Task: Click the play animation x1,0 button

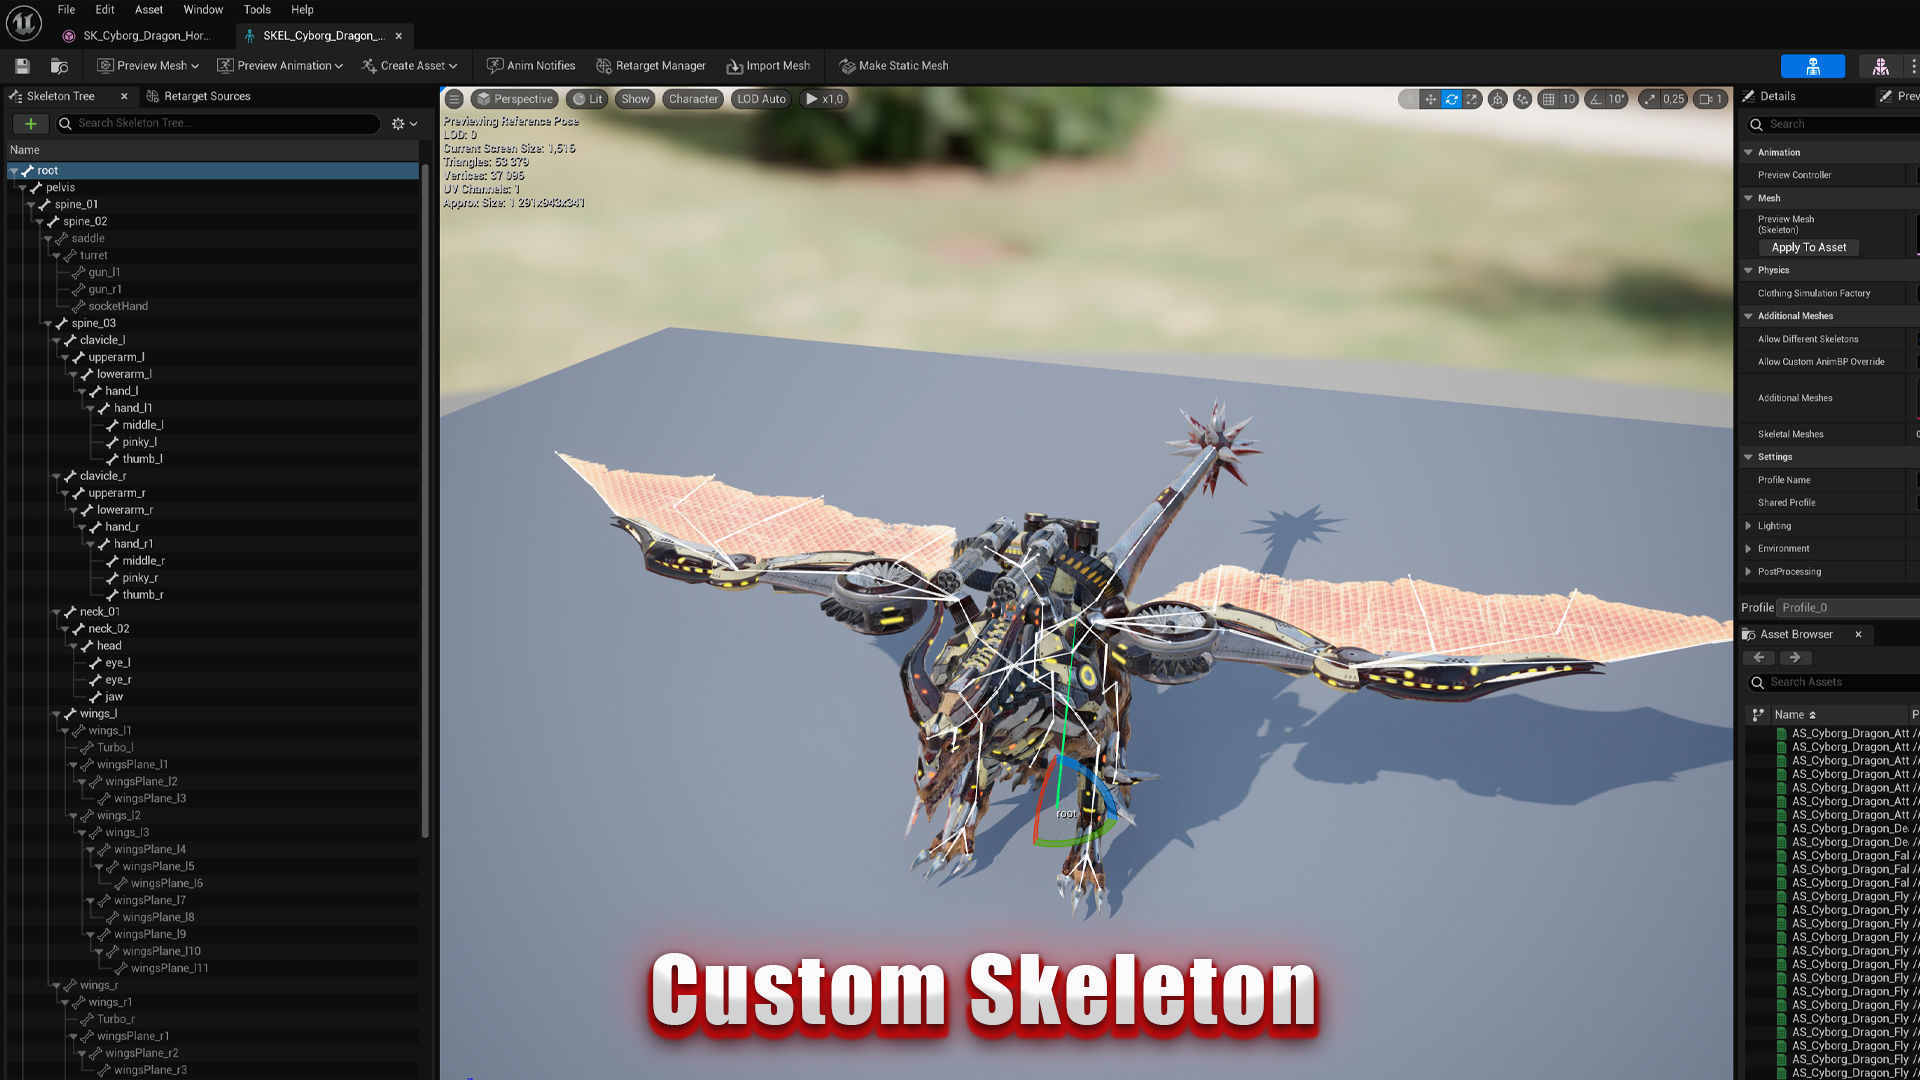Action: [x=825, y=99]
